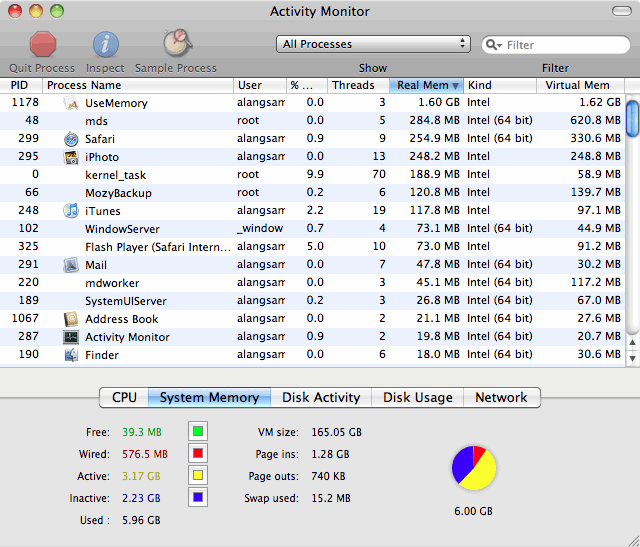Click the Activity Monitor icon in list
The width and height of the screenshot is (640, 547).
pyautogui.click(x=71, y=337)
